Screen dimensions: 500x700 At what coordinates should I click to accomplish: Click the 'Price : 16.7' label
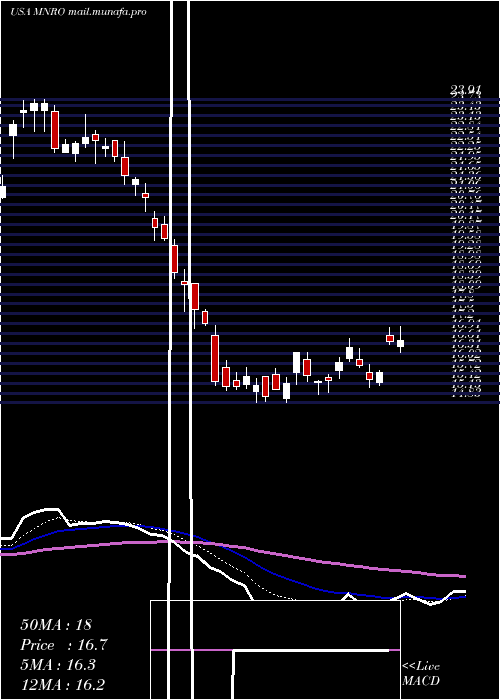tap(64, 645)
